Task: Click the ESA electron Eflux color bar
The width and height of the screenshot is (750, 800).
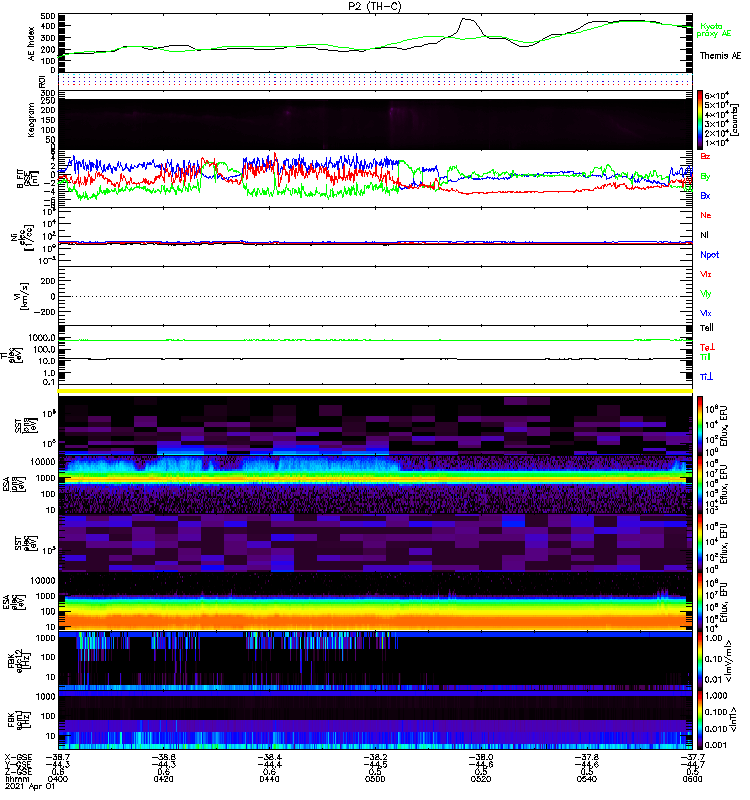Action: [699, 601]
